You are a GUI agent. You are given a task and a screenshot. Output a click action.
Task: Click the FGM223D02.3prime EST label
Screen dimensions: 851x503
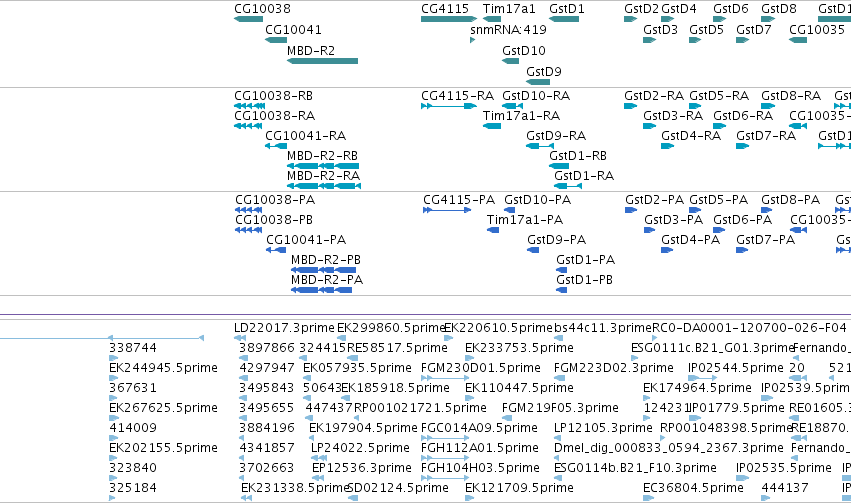point(613,368)
